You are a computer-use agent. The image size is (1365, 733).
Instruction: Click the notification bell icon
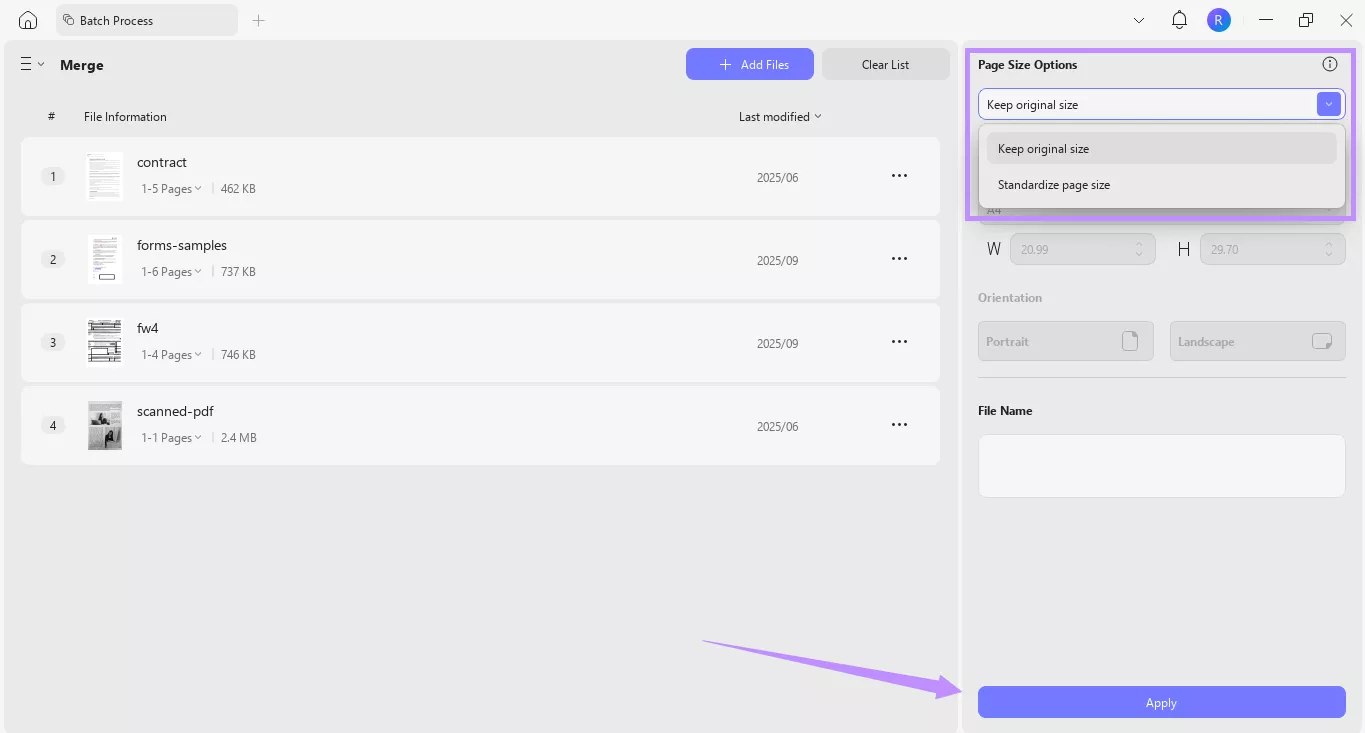tap(1178, 19)
